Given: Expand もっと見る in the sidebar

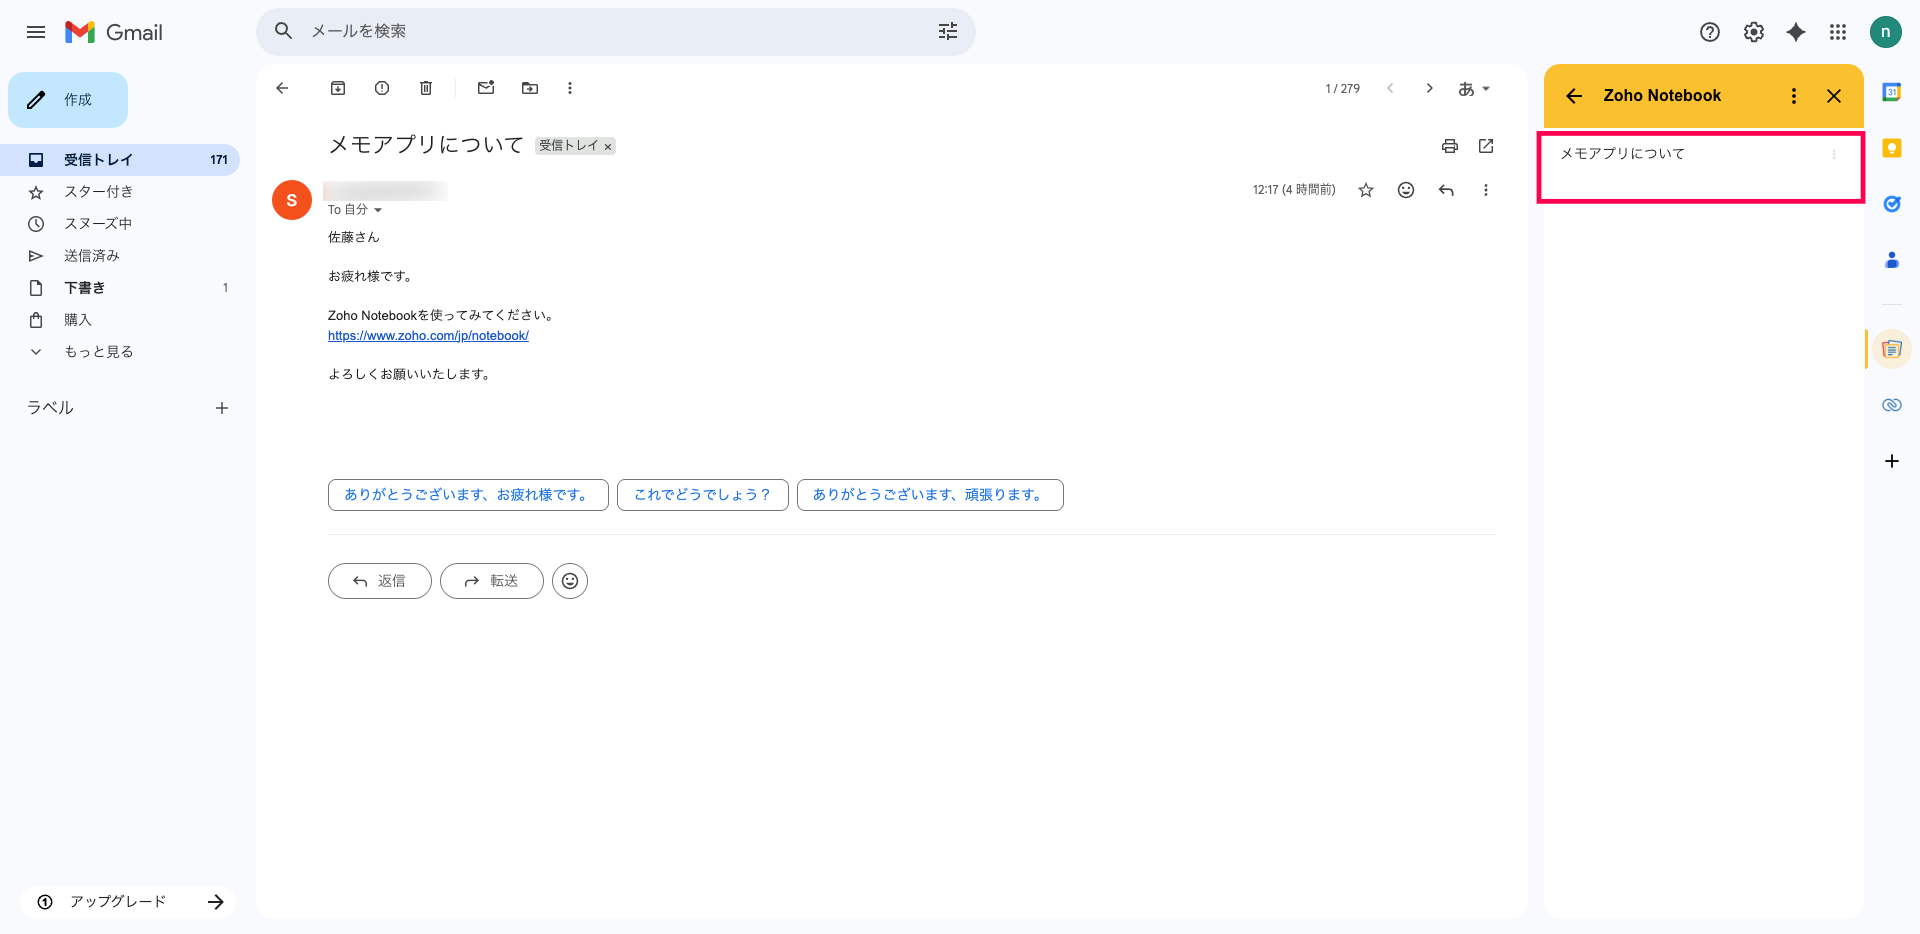Looking at the screenshot, I should point(98,352).
